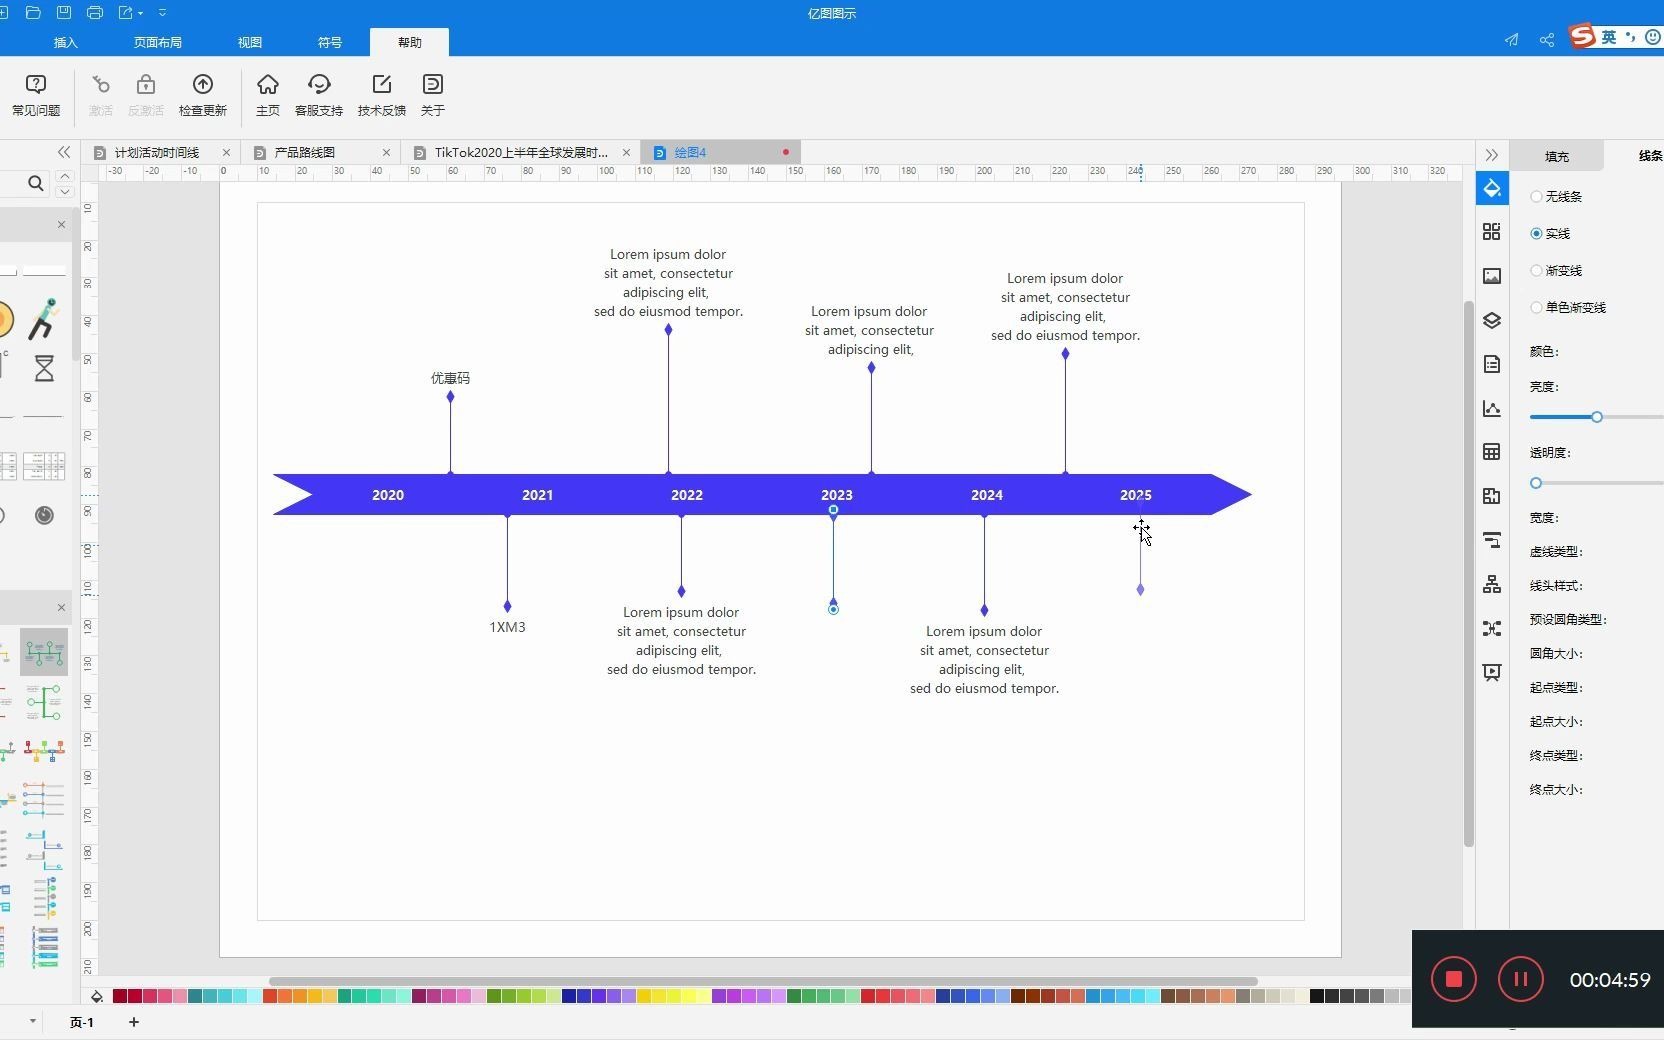
Task: Open 客服支持 customer support
Action: 319,95
